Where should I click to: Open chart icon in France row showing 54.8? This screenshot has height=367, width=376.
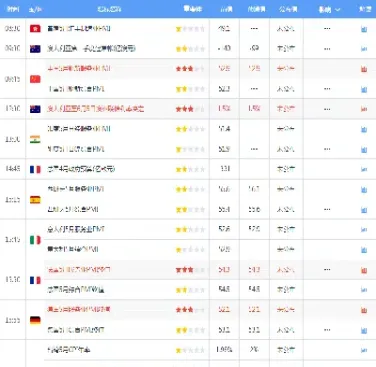click(364, 290)
